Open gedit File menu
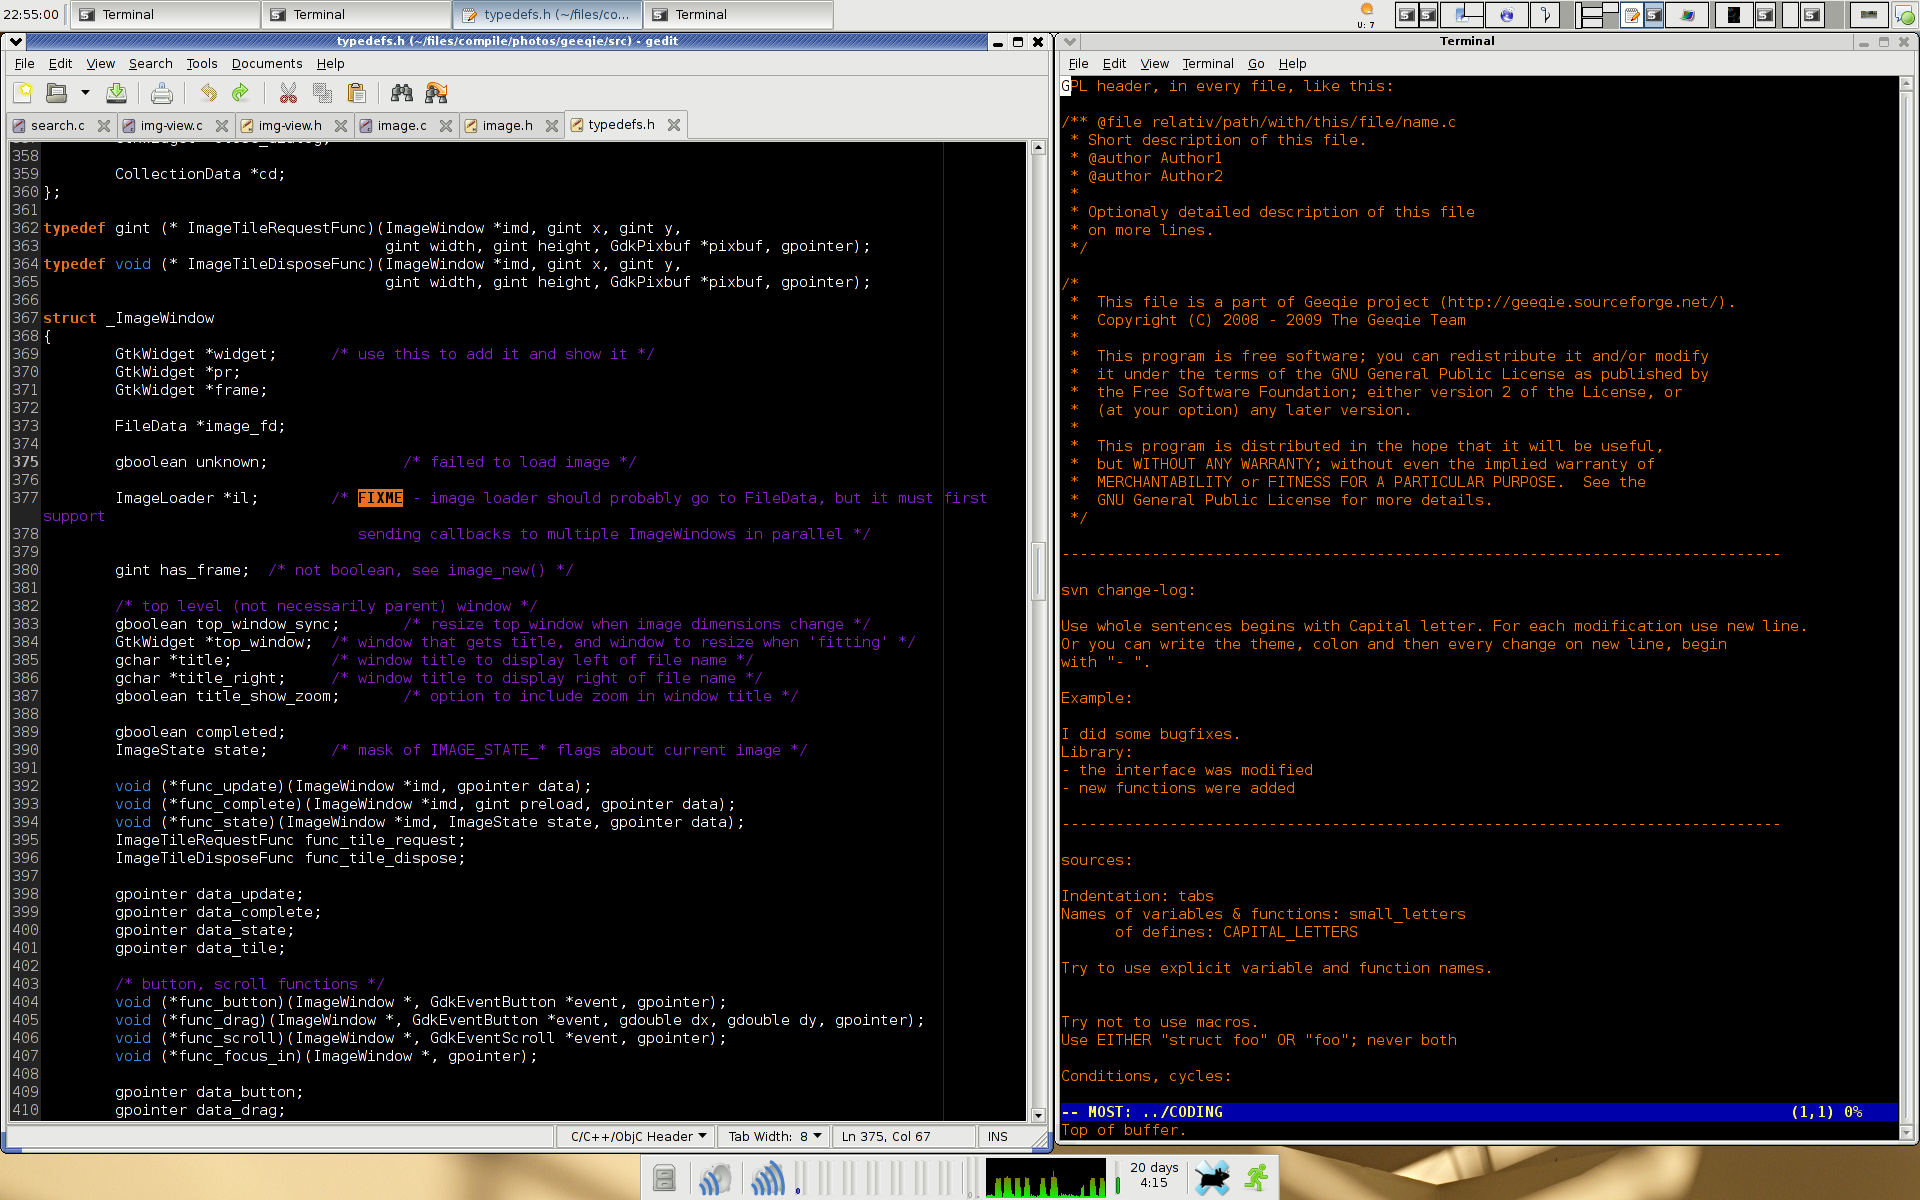1920x1200 pixels. tap(24, 63)
